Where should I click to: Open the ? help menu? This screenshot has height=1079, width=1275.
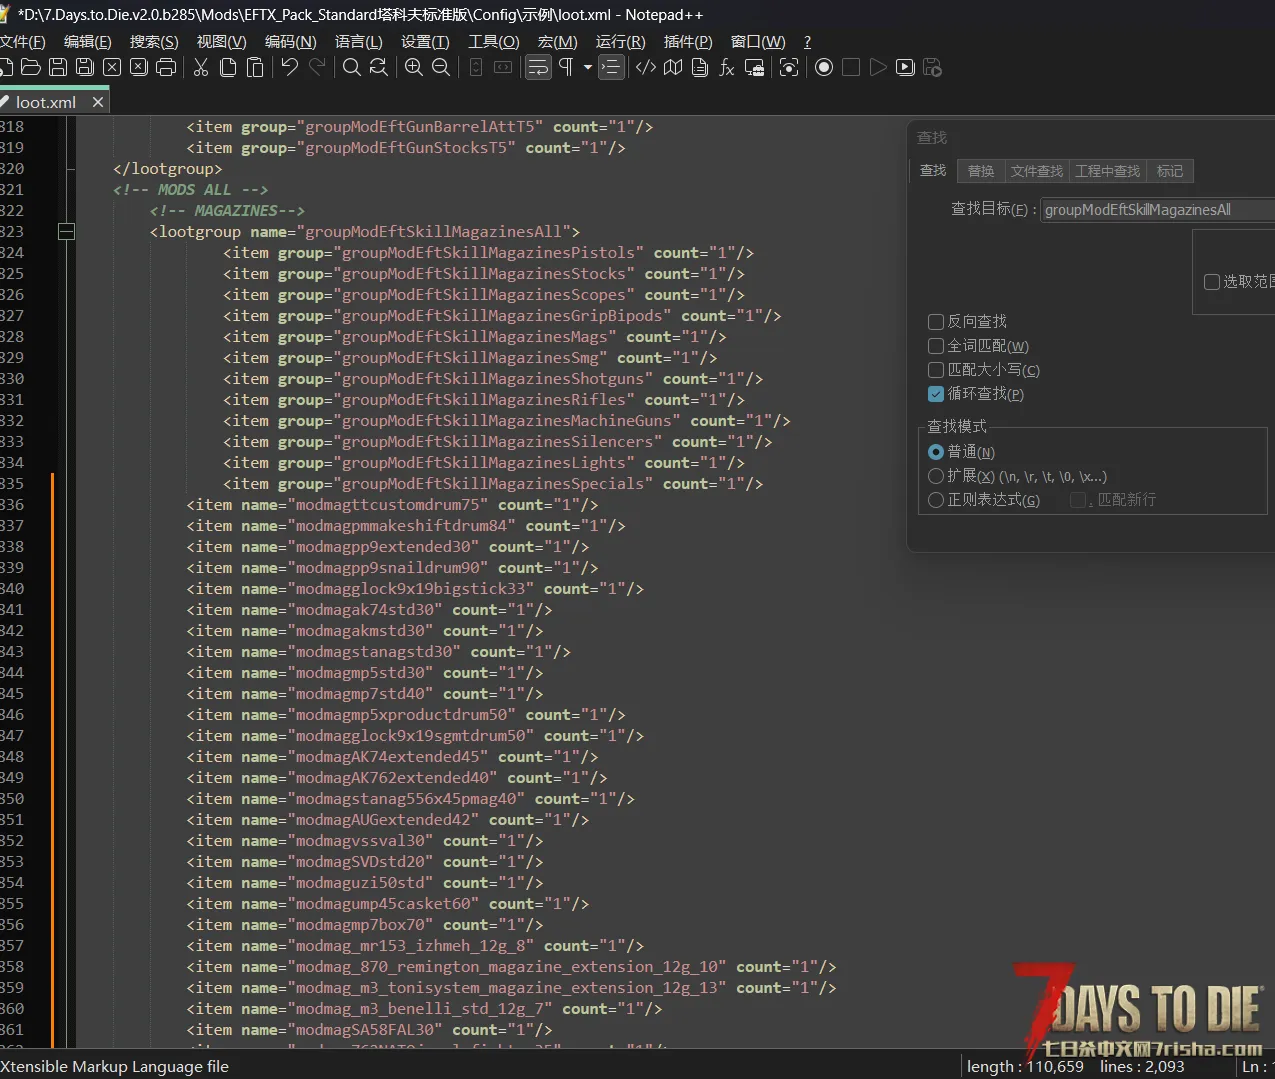(x=807, y=41)
